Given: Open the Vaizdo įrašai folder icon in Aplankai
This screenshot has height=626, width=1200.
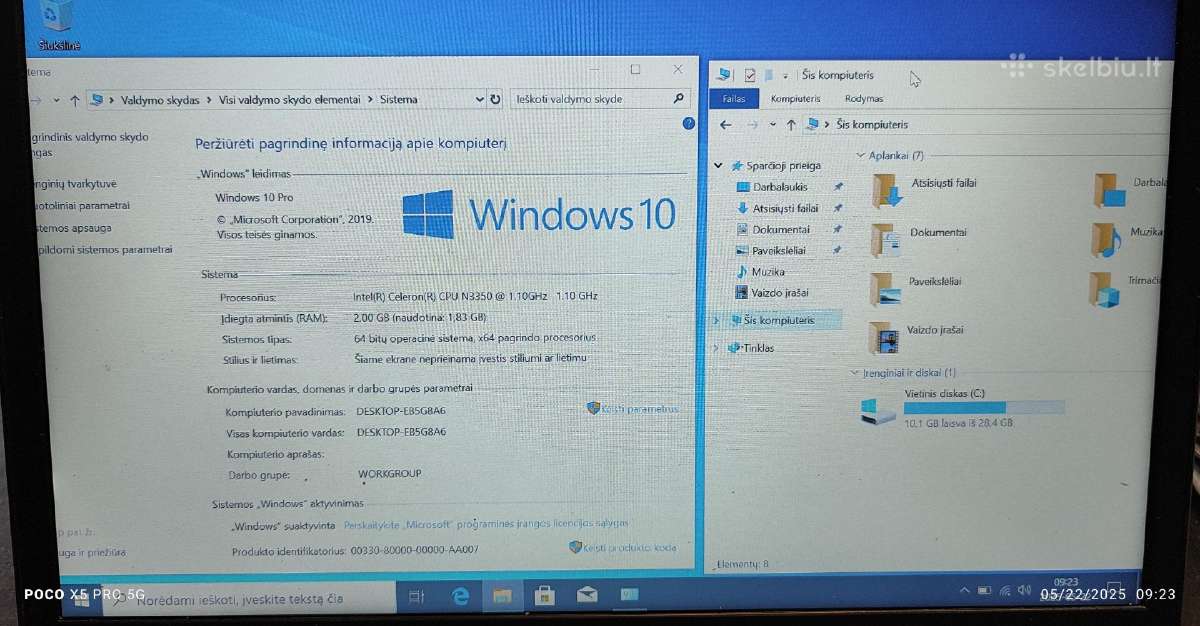Looking at the screenshot, I should click(883, 337).
